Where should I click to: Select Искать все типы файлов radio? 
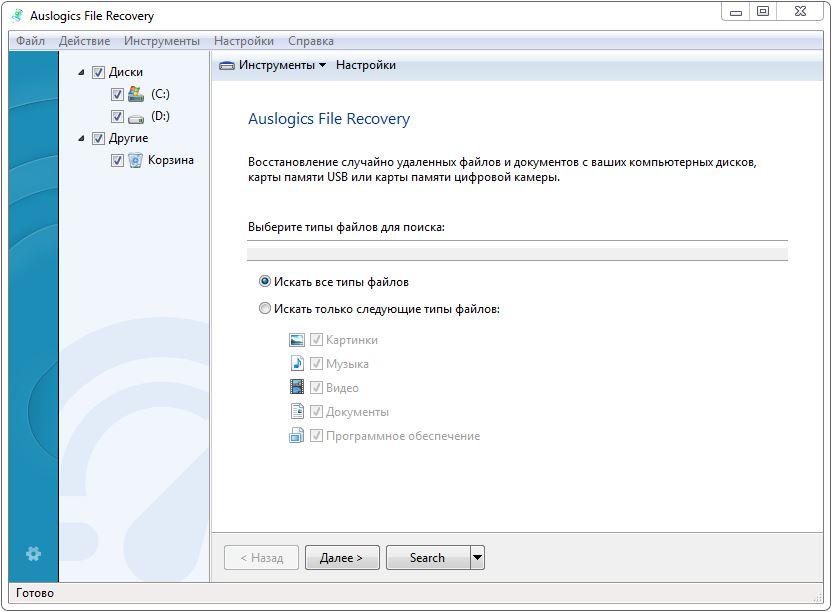pos(264,281)
